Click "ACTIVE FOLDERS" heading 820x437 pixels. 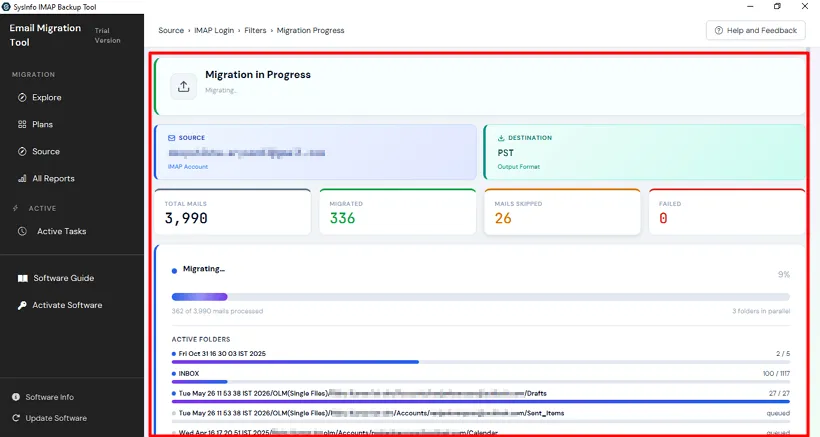[x=201, y=339]
